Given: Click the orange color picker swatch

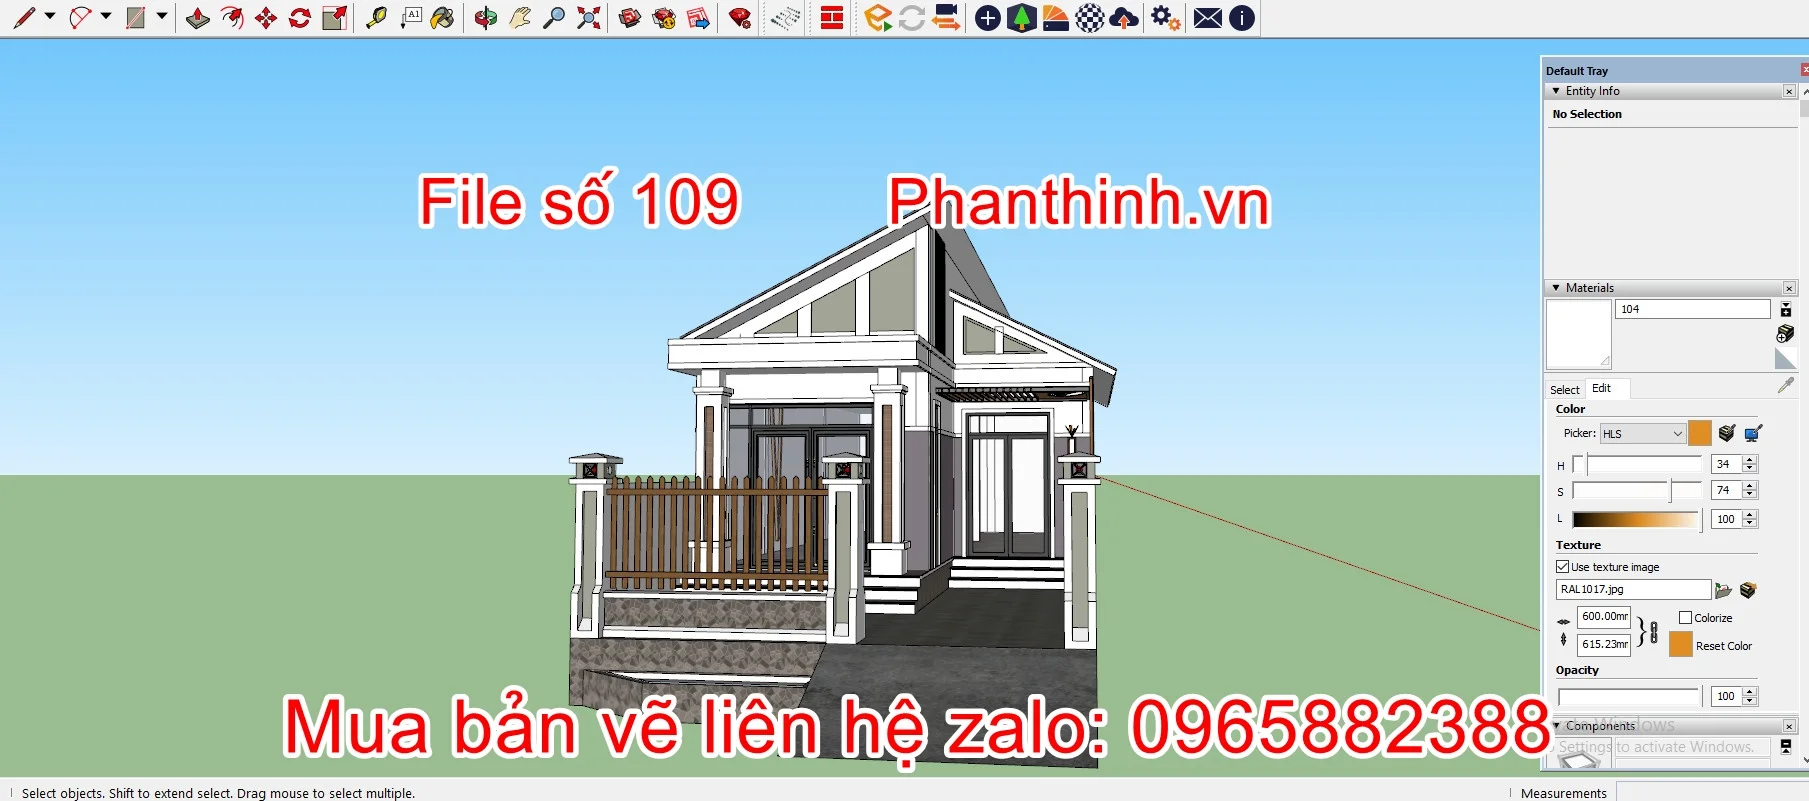Looking at the screenshot, I should click(1700, 433).
